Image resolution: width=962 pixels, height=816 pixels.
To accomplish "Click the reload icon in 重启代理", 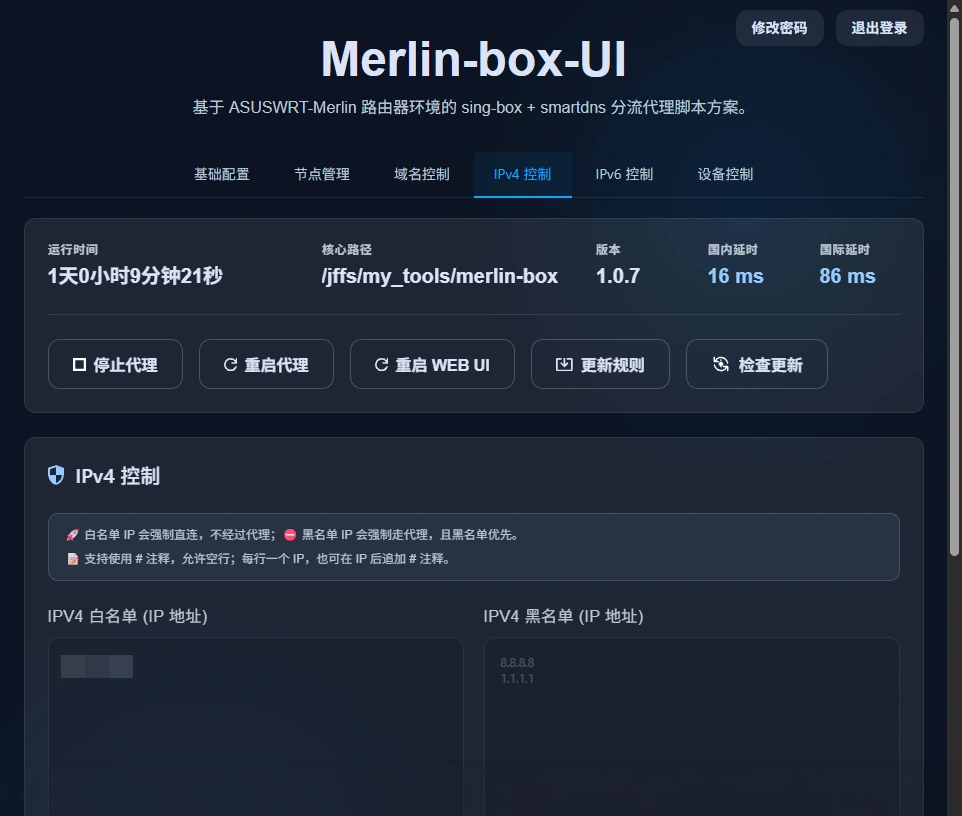I will (230, 365).
